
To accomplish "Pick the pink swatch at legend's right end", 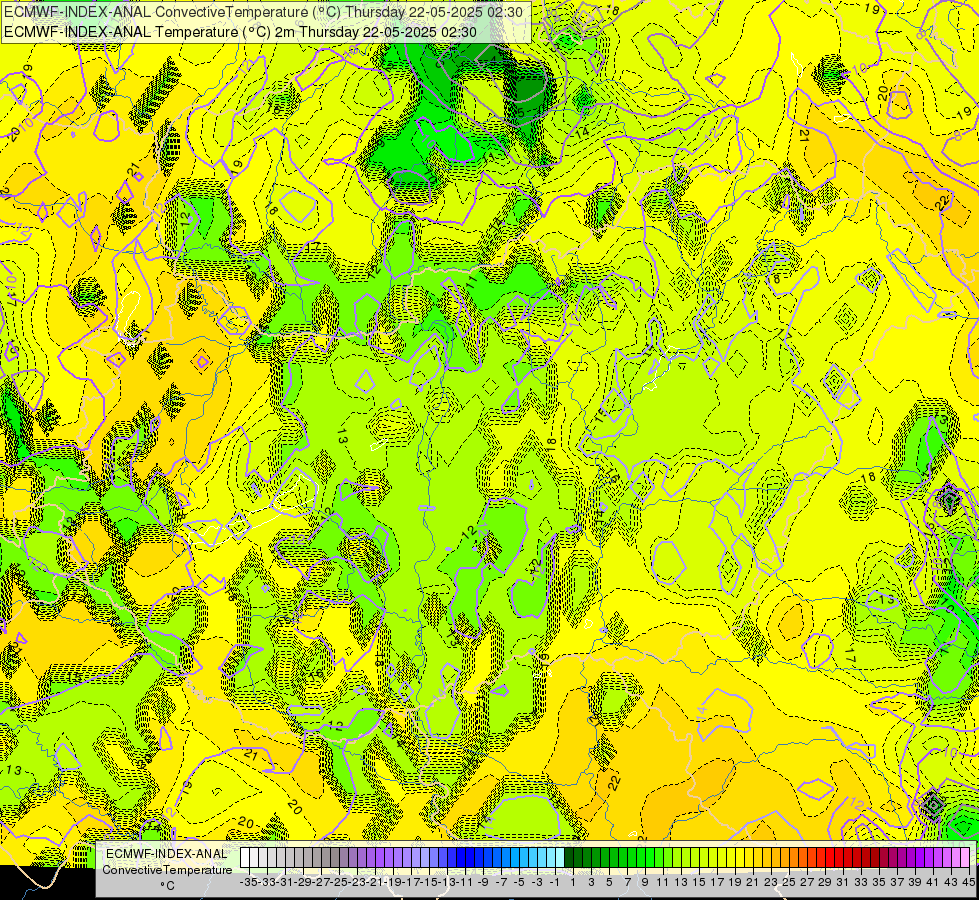I will 965,858.
